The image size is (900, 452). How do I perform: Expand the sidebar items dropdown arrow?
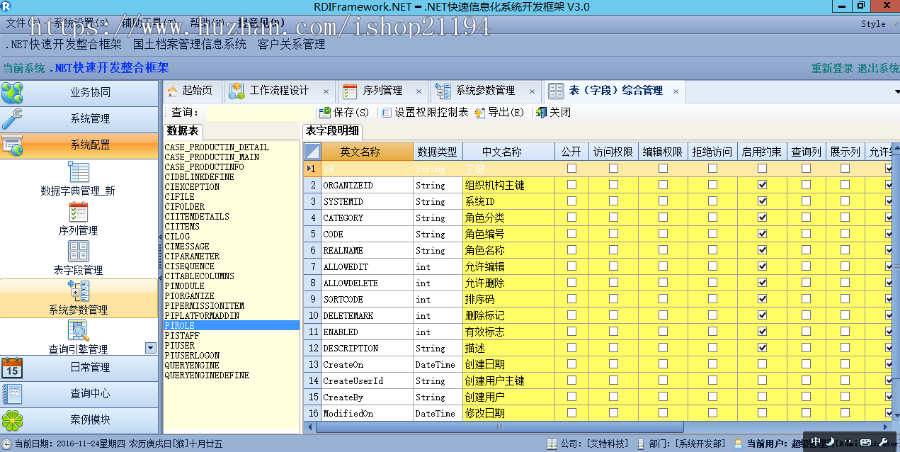(150, 348)
